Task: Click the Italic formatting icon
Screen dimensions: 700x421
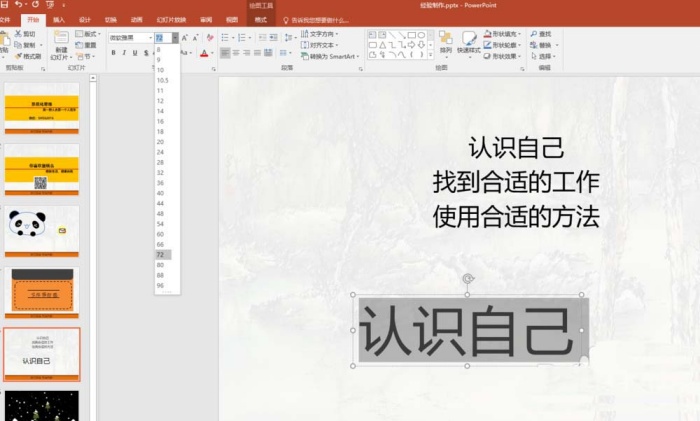Action: coord(125,53)
